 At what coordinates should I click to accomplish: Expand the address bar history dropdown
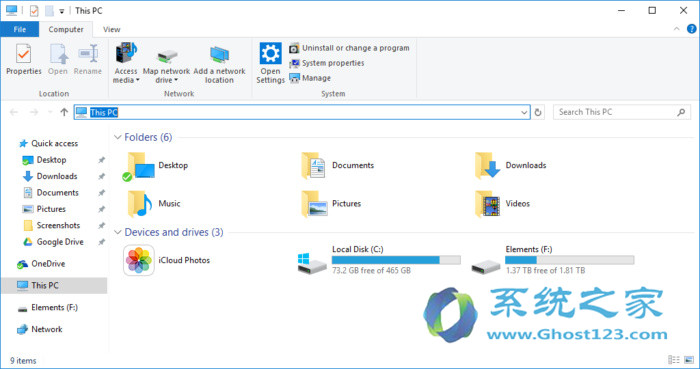point(525,112)
